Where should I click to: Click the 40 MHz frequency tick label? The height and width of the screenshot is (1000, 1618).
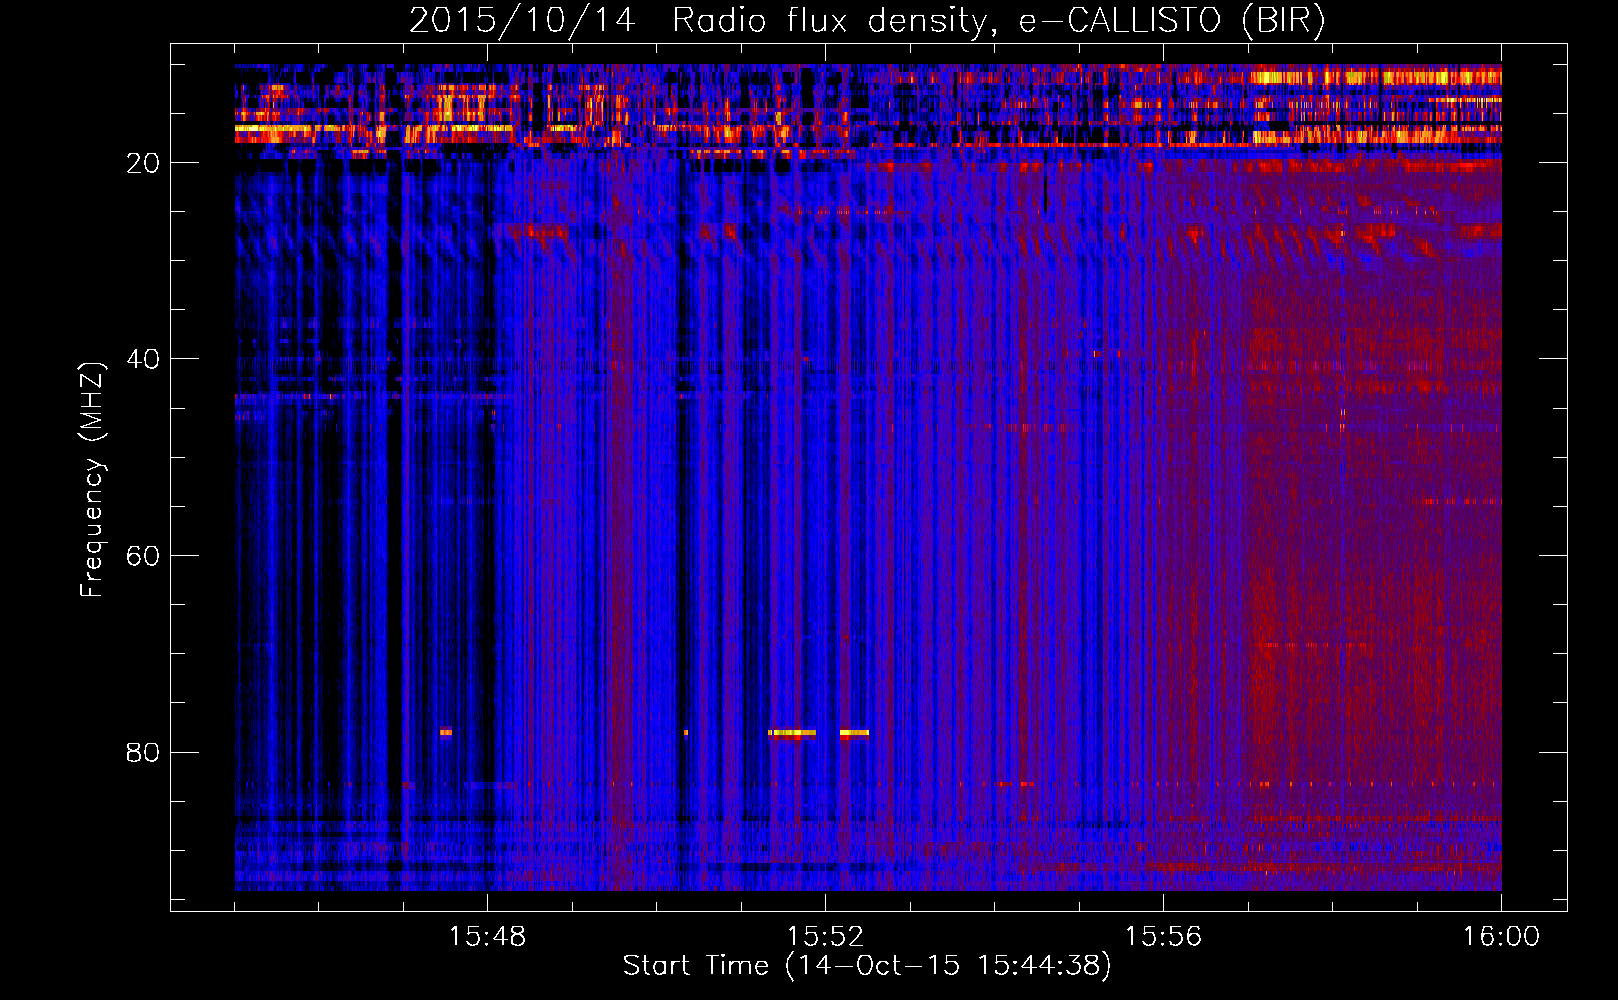143,359
